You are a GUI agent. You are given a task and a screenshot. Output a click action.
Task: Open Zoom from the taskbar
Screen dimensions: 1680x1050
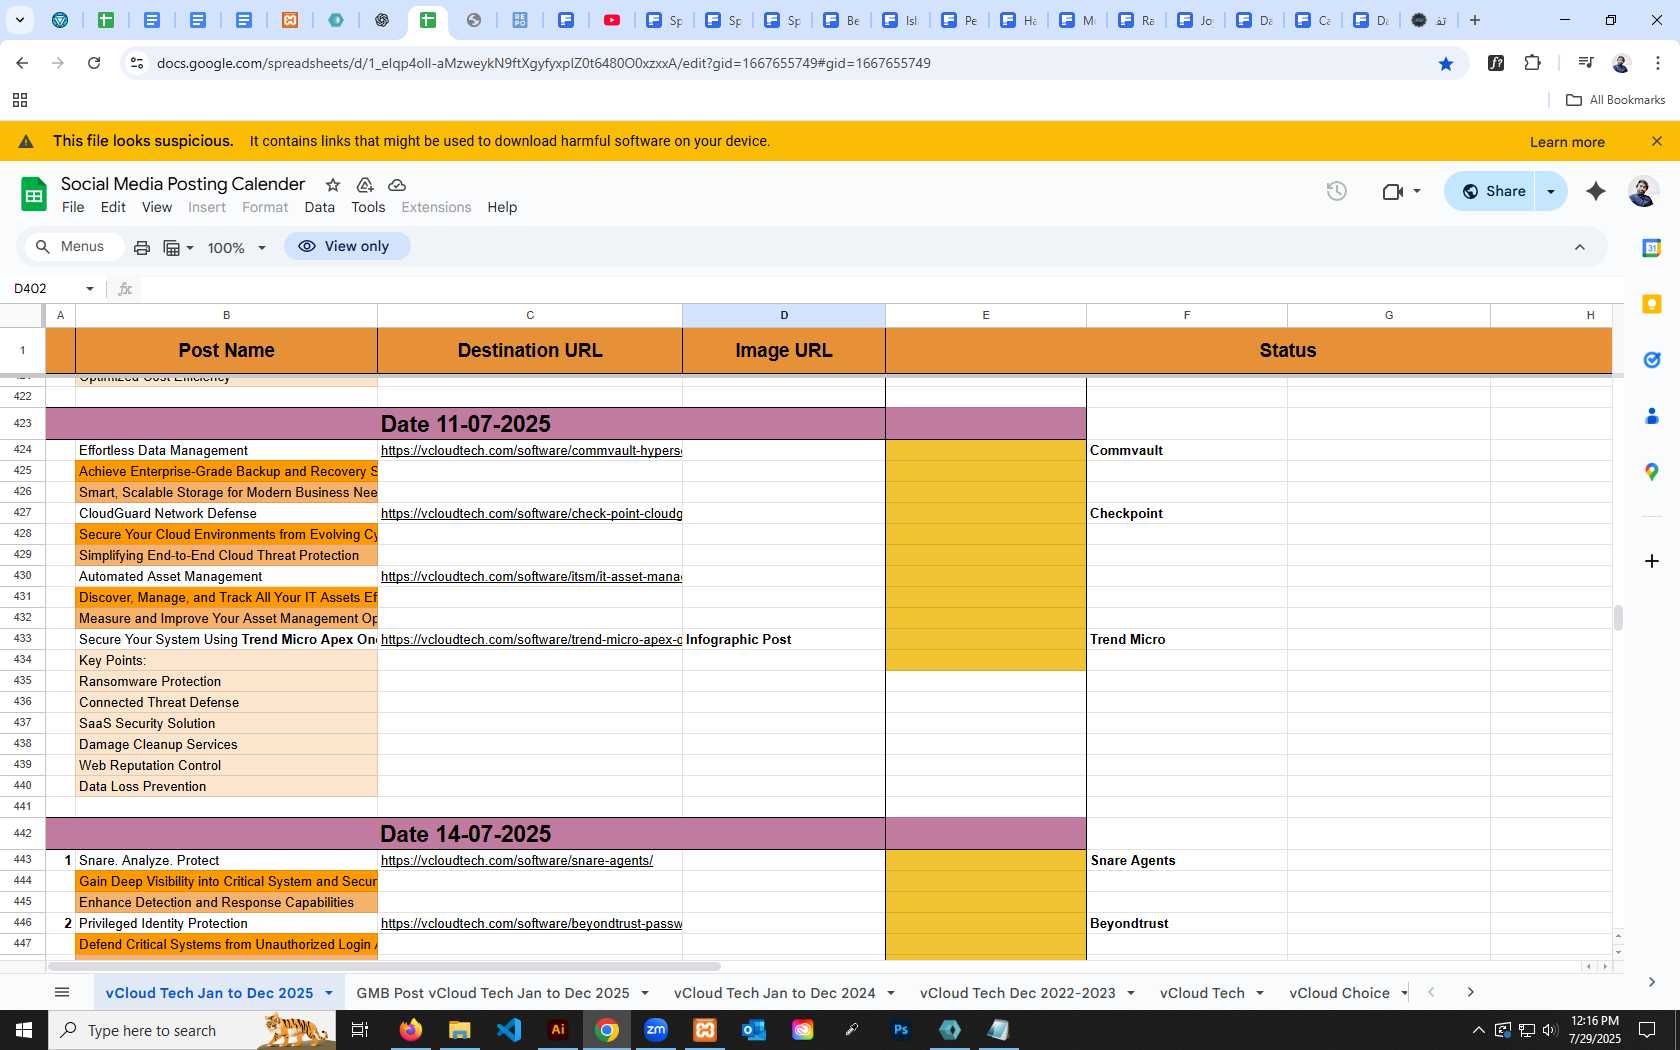click(x=656, y=1030)
